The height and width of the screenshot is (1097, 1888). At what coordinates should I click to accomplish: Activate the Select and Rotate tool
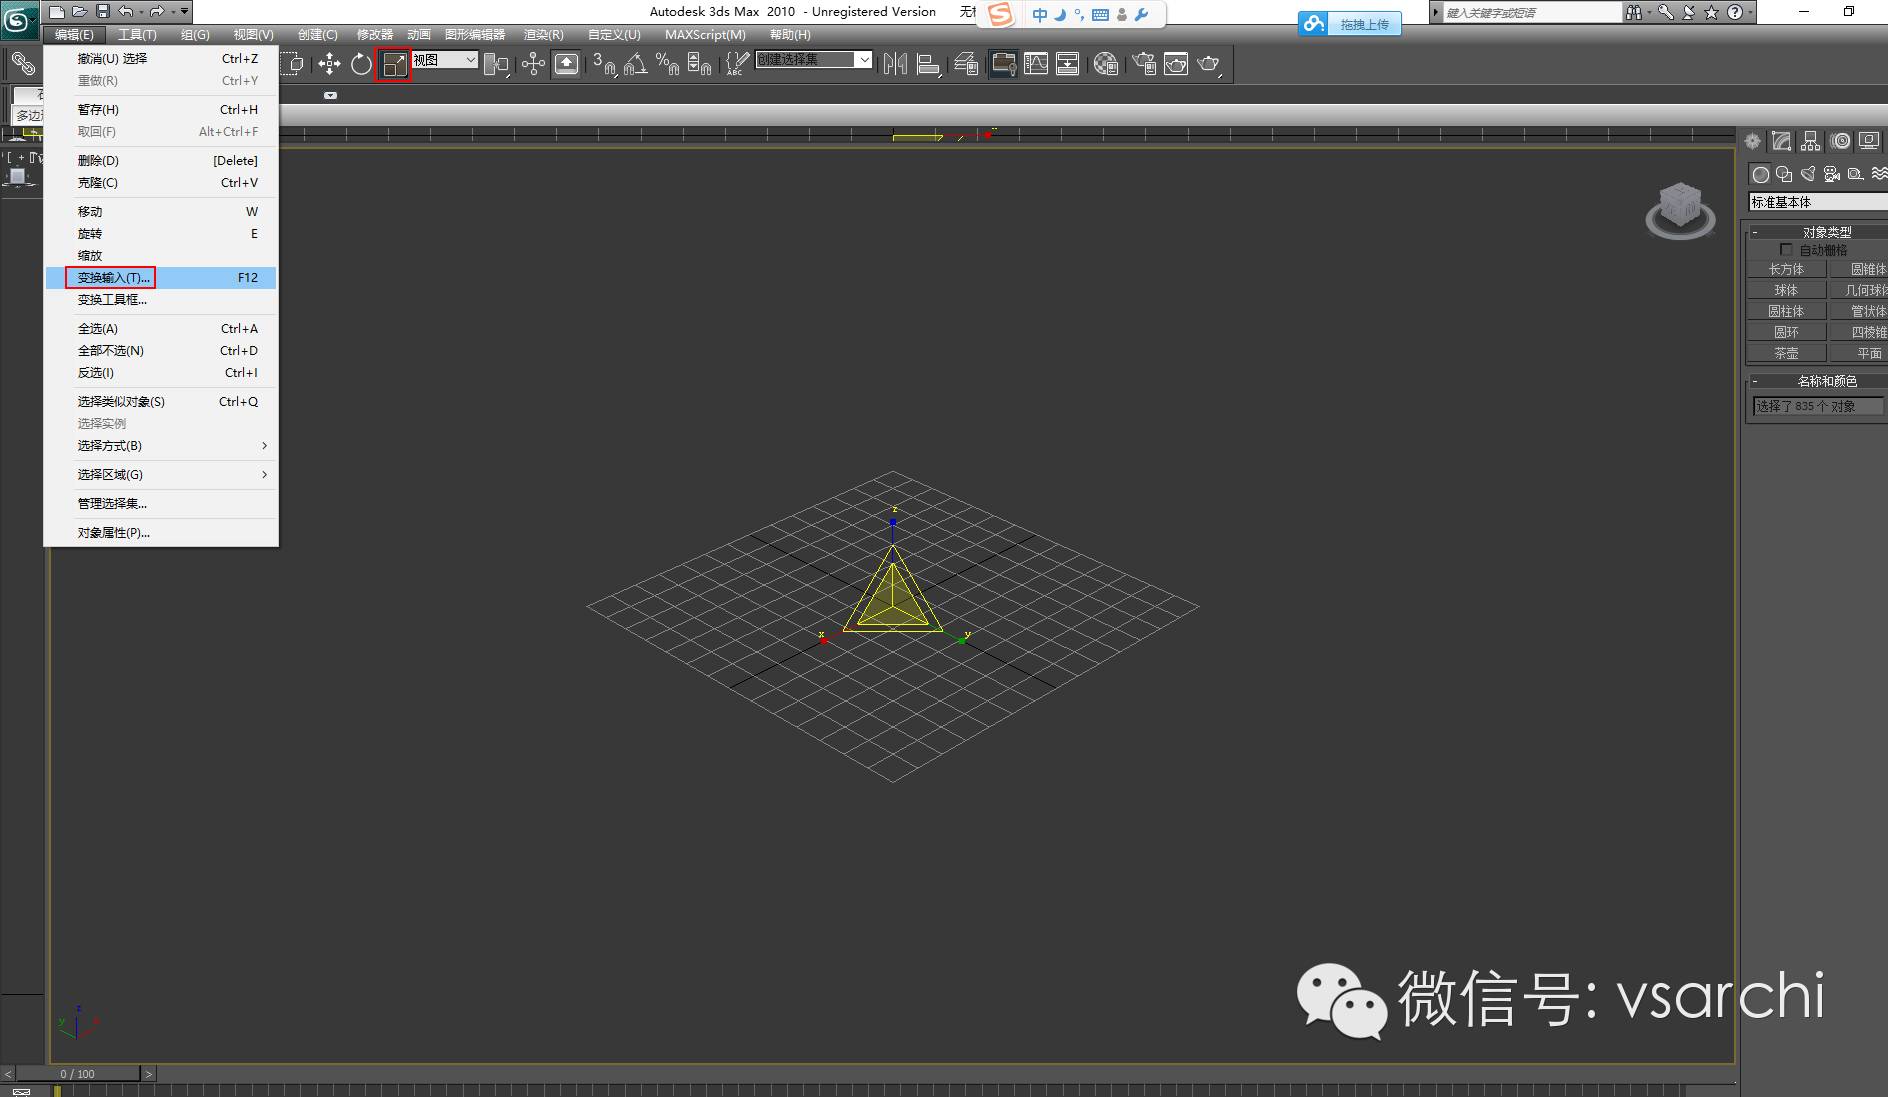(x=361, y=64)
